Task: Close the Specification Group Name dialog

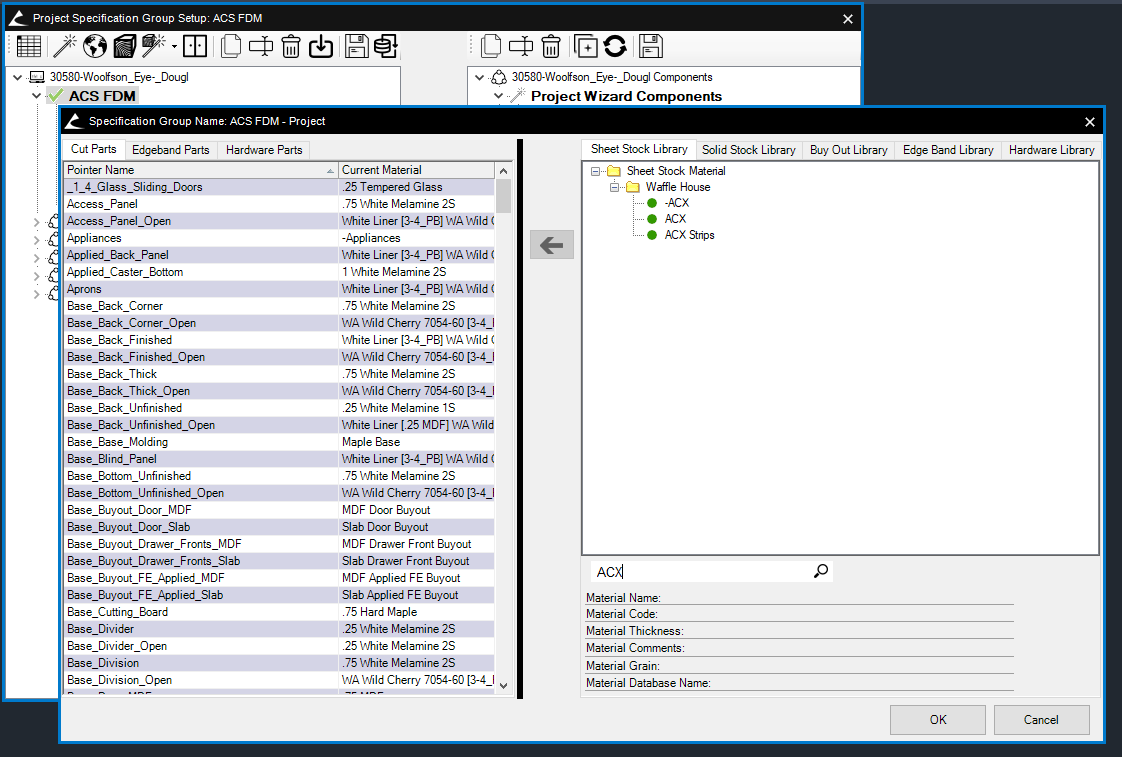Action: click(x=1089, y=122)
